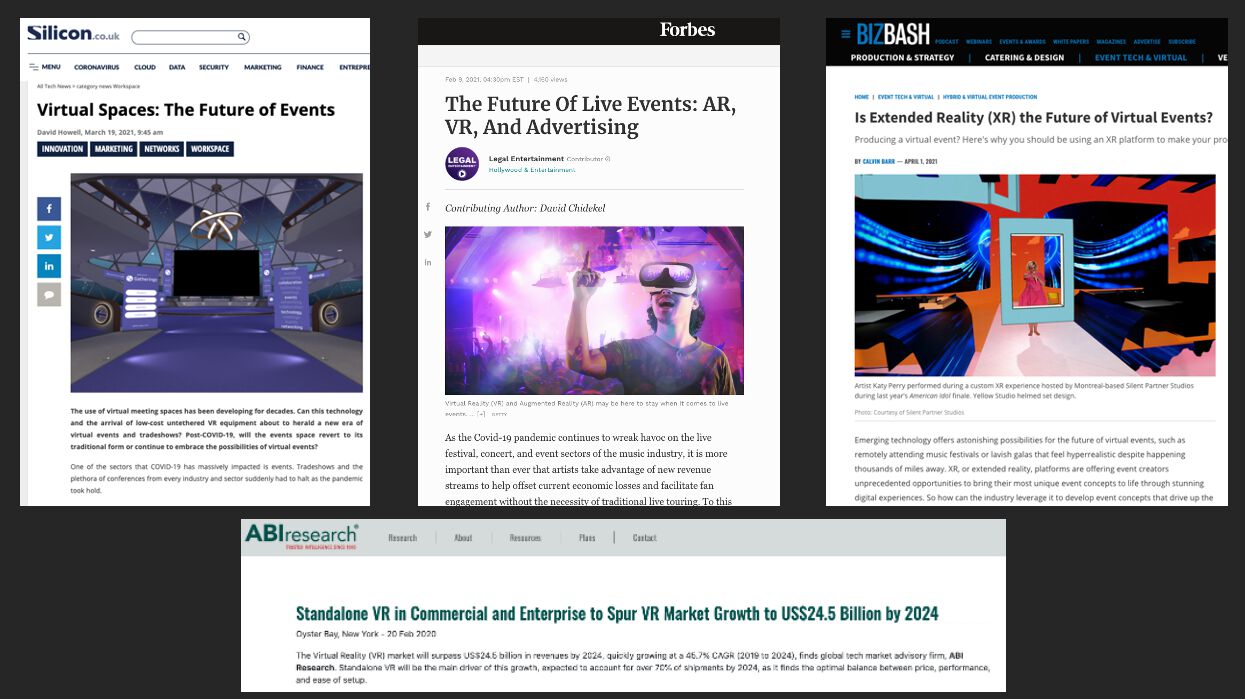Open Hollywood & Entertainment link on Forbes
Screen dimensions: 1245x699
tap(532, 170)
